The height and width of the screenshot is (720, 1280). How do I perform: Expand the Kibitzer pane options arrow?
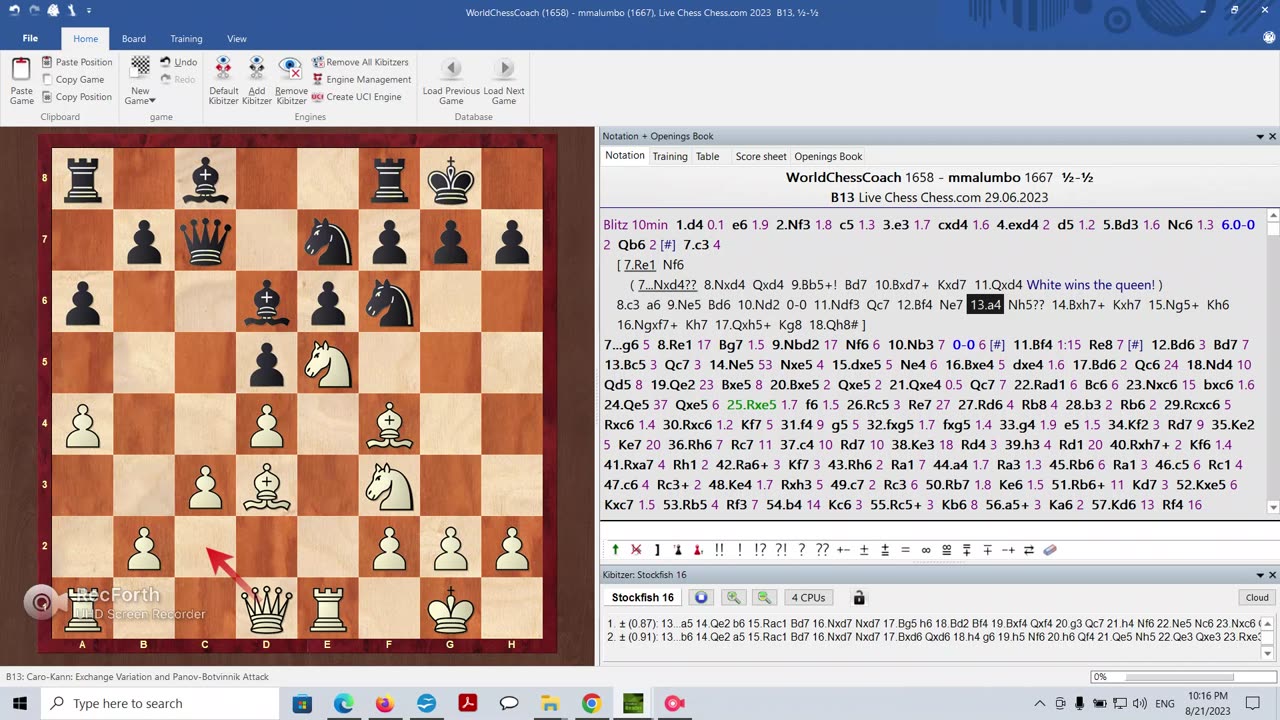(1260, 575)
